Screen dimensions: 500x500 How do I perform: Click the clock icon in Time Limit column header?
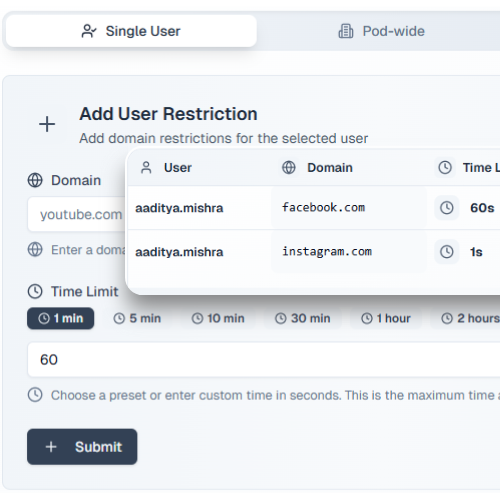coord(445,168)
